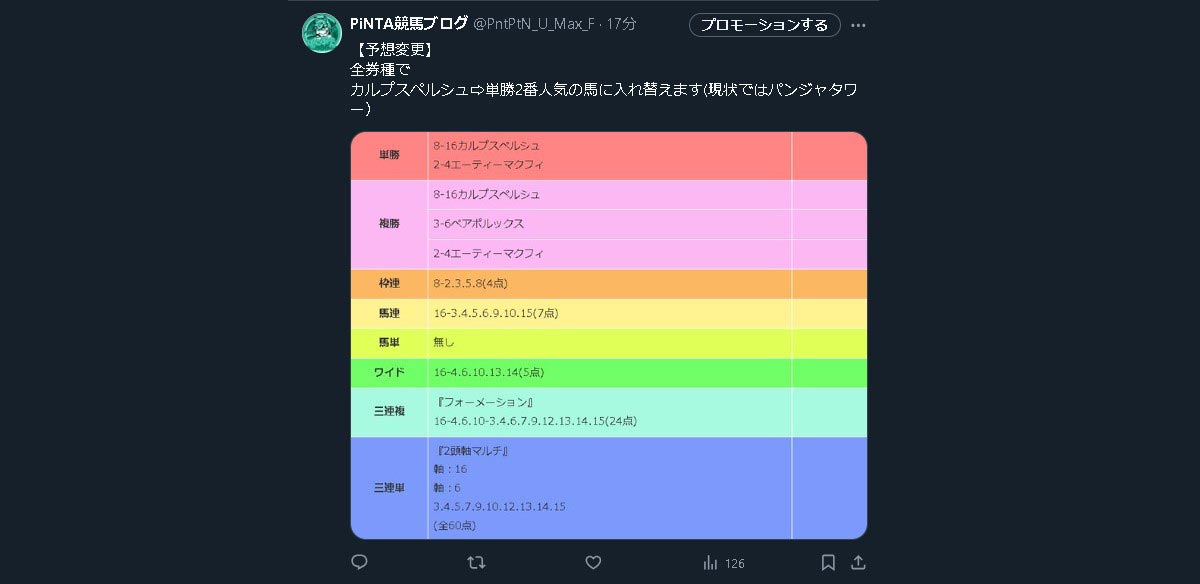Reply to the PiNTA競馬ブログ tweet
The image size is (1200, 584).
click(360, 563)
